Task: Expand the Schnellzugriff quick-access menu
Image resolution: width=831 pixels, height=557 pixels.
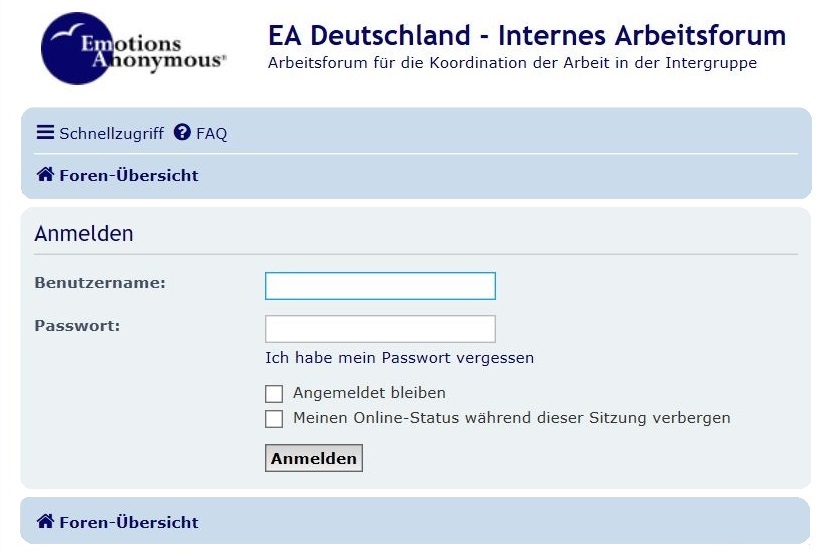Action: pyautogui.click(x=110, y=133)
